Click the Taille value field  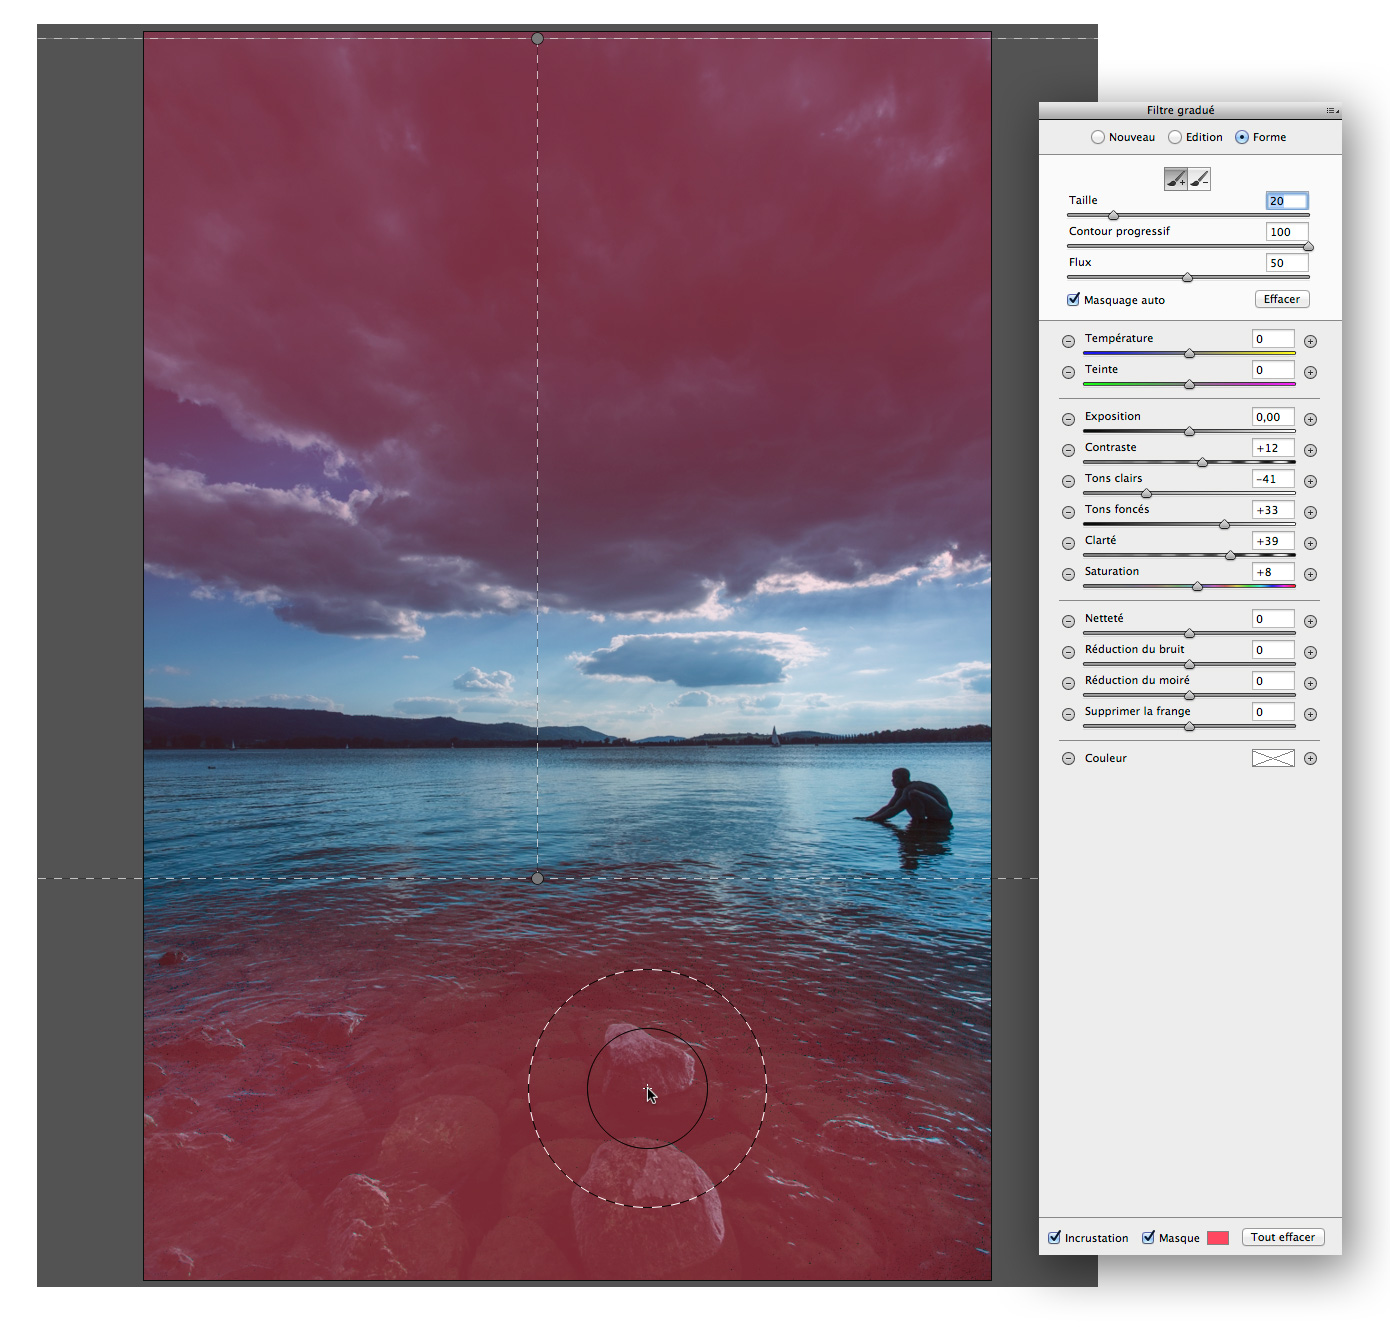click(1287, 201)
